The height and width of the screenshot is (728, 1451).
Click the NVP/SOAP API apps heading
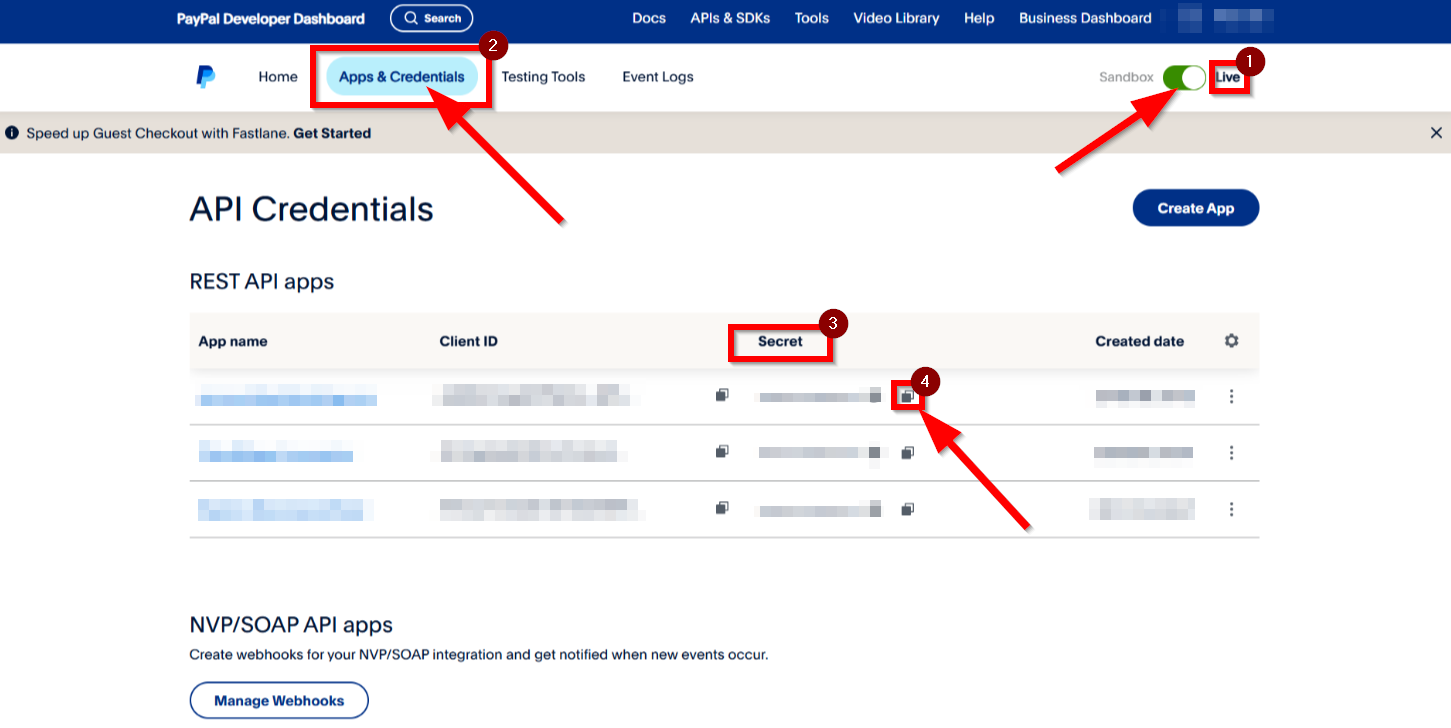(x=291, y=625)
